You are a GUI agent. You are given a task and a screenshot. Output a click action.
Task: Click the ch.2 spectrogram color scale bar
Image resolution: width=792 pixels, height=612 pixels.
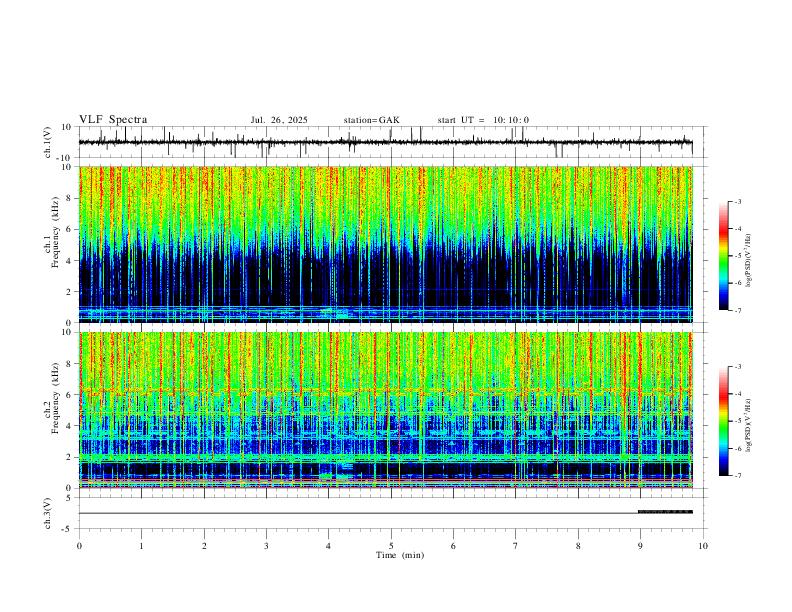pos(723,421)
